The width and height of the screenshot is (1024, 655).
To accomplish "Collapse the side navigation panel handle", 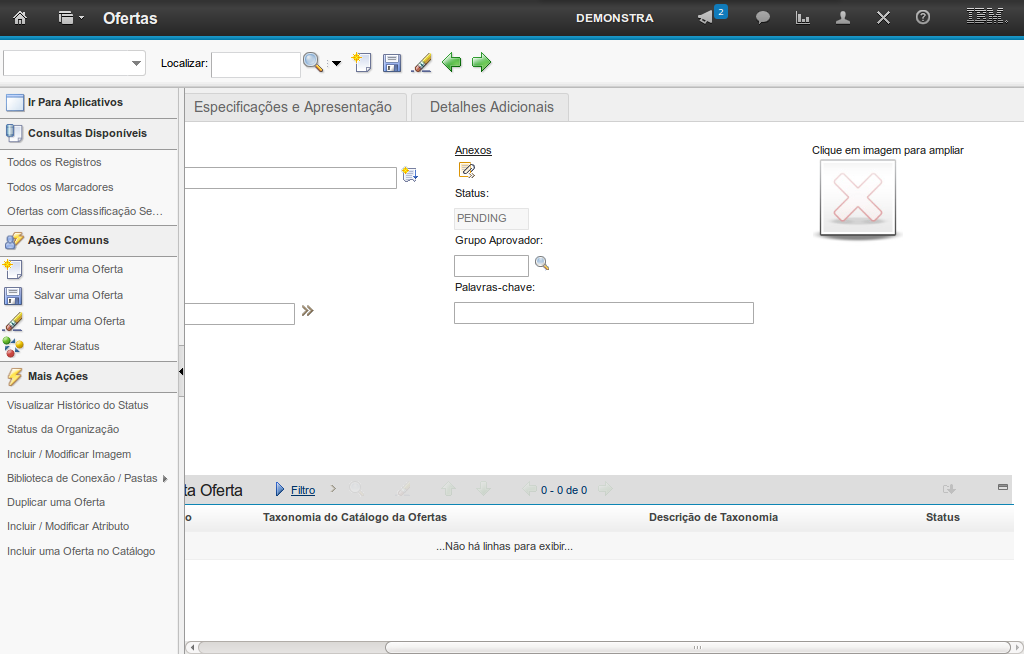I will (x=181, y=371).
